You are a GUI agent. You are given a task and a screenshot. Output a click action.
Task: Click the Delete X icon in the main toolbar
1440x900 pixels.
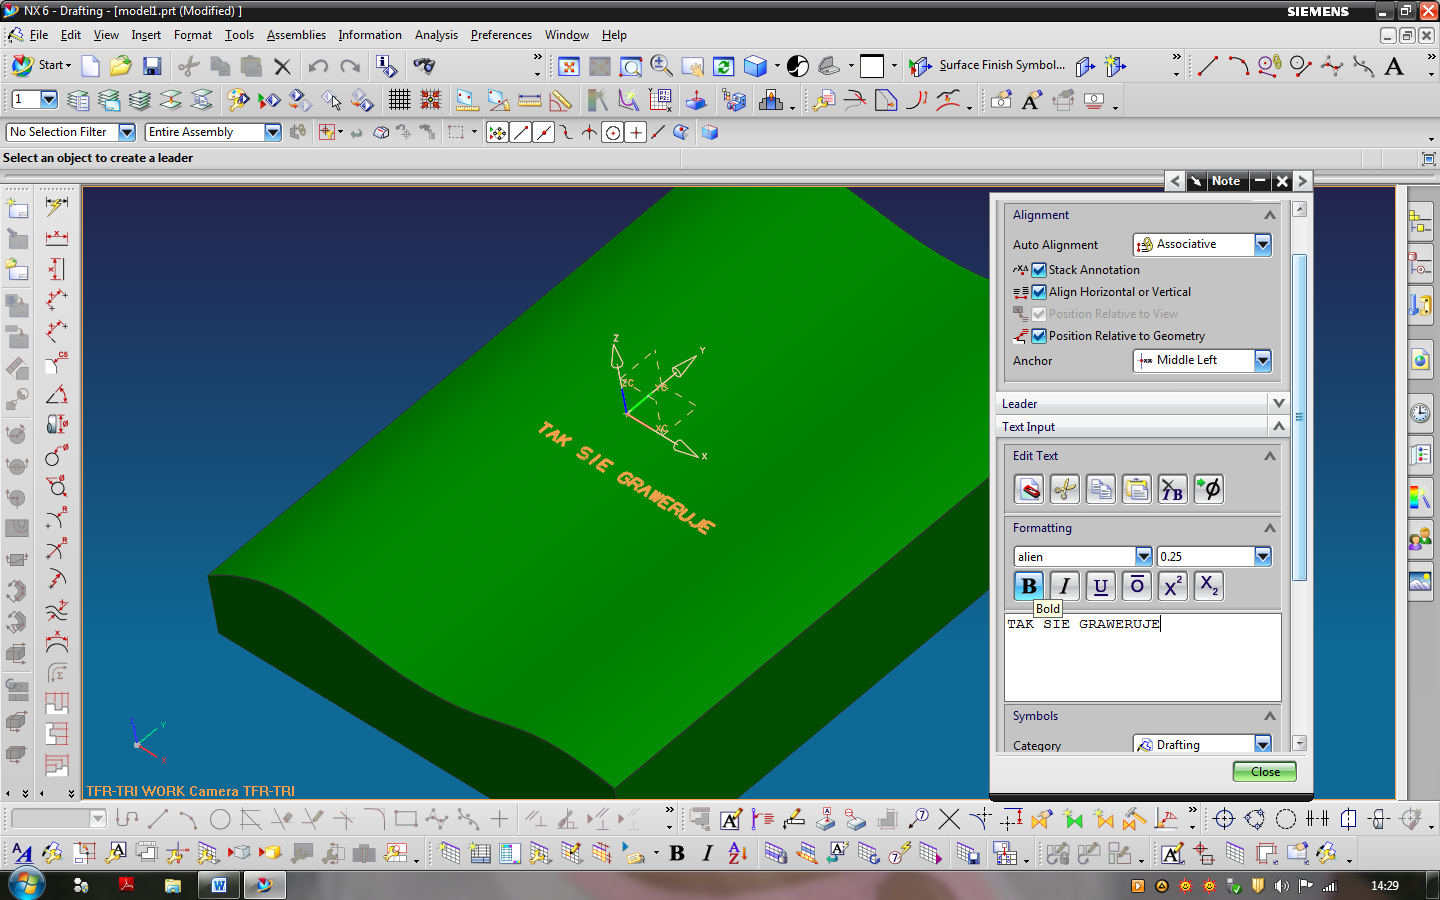(x=283, y=66)
